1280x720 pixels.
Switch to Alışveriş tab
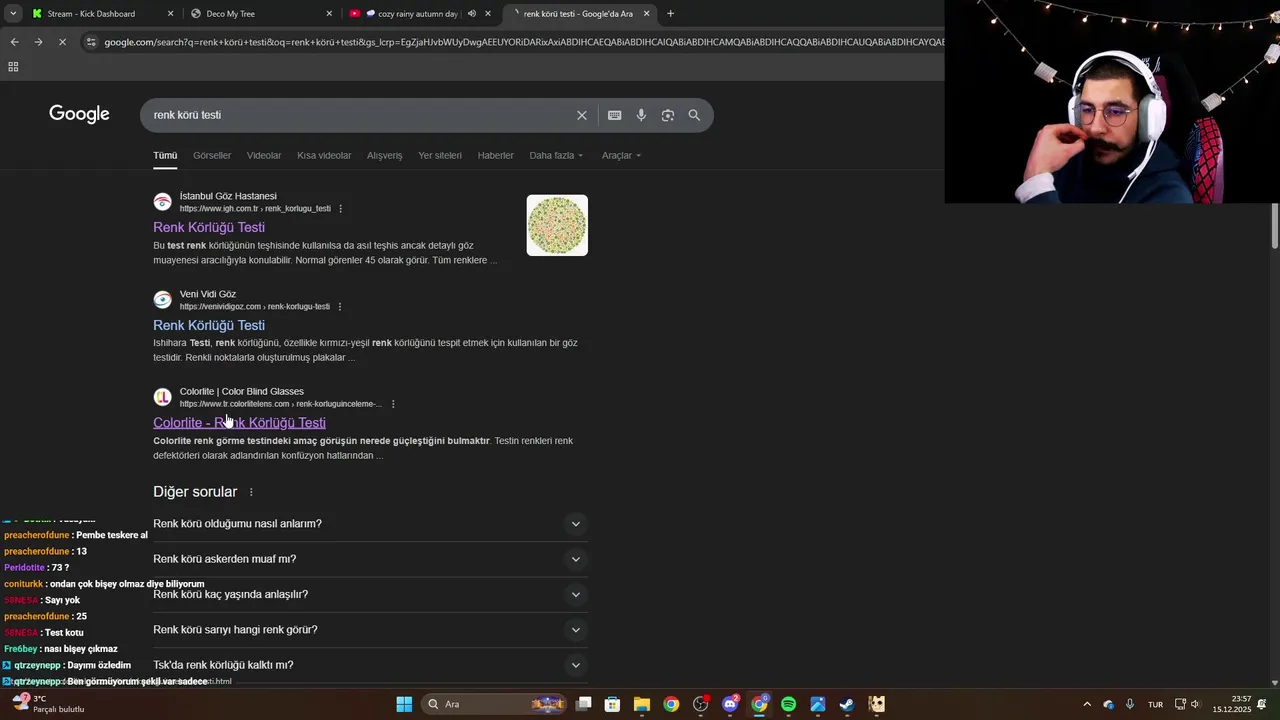[384, 155]
